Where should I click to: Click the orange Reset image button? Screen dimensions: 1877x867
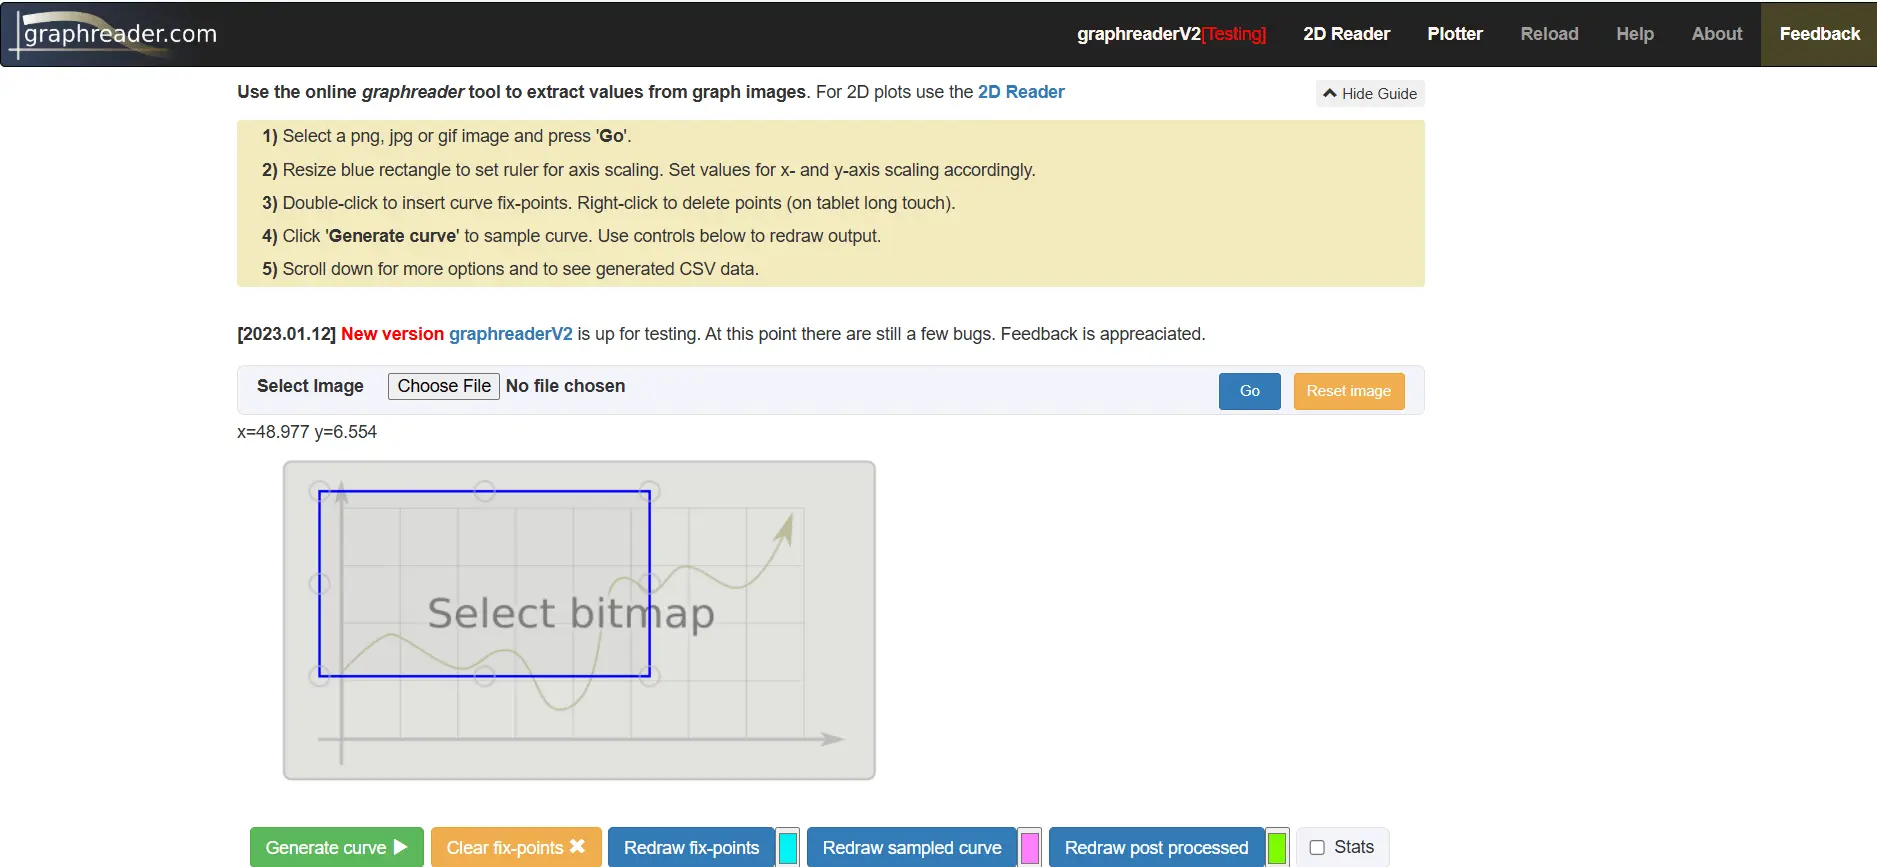[x=1349, y=391]
